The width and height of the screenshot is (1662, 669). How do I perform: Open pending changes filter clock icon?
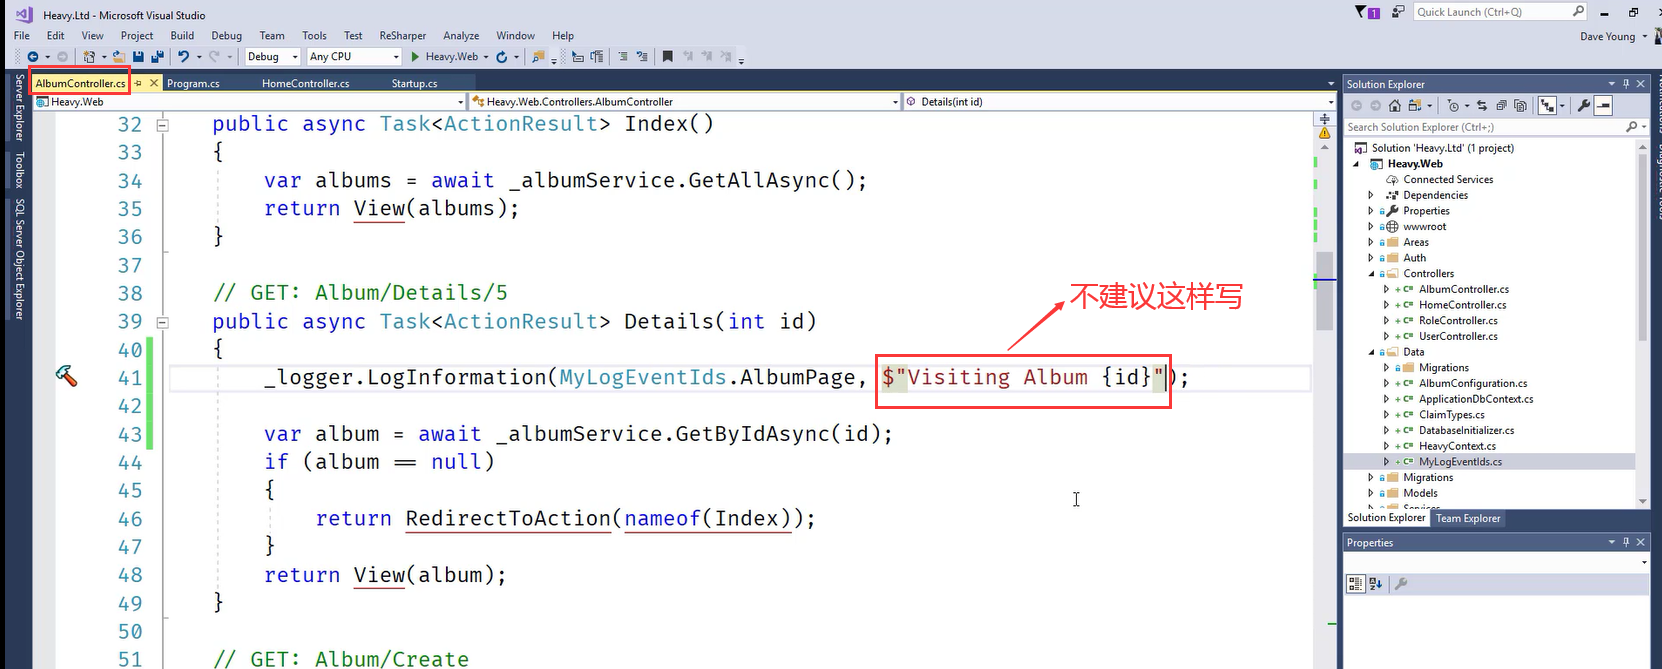pos(1453,105)
